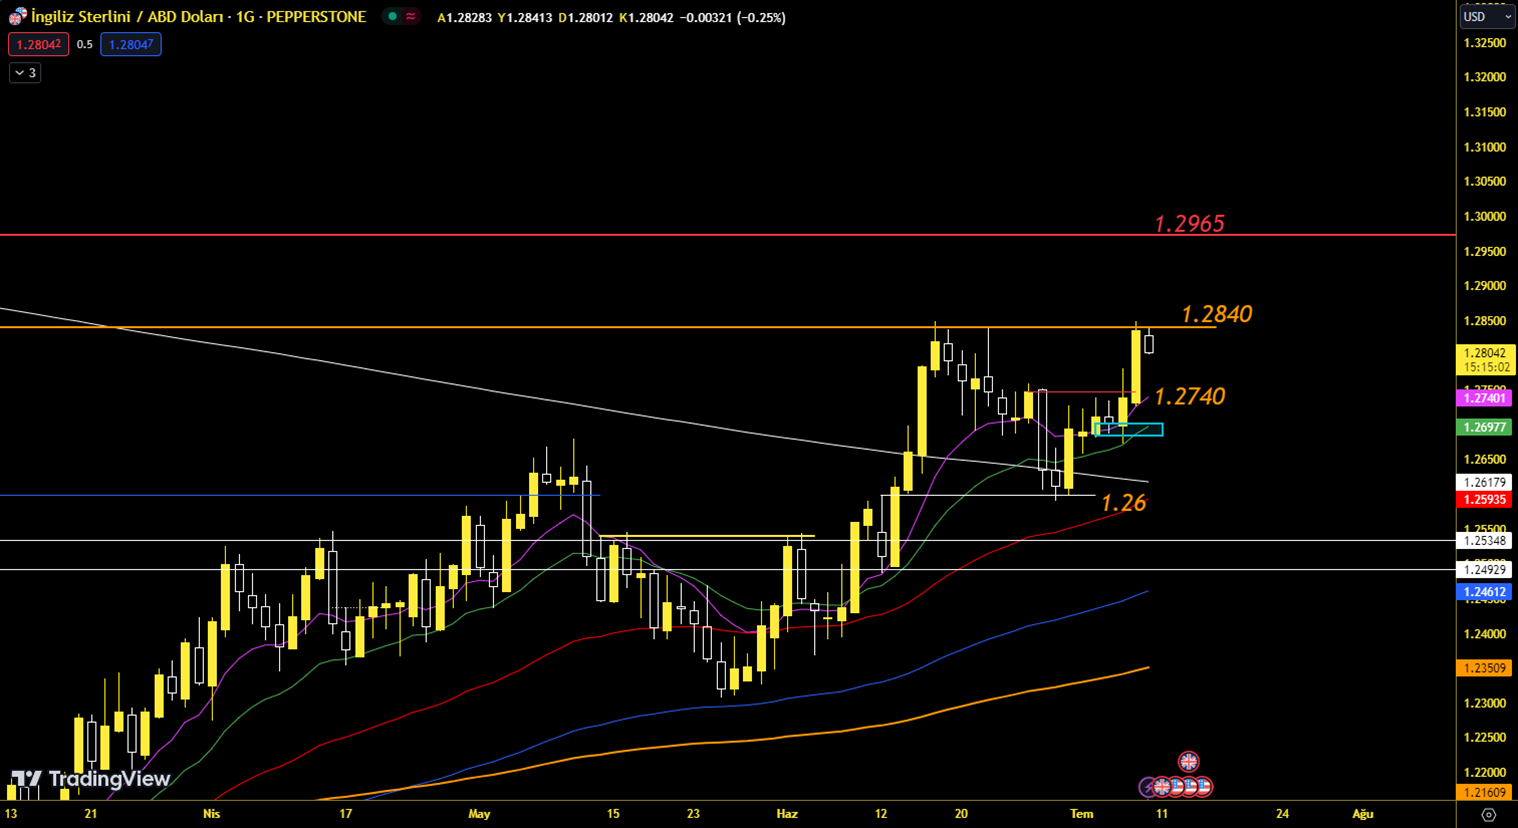
Task: Click the white 1.24929 price scale label
Action: (1485, 570)
